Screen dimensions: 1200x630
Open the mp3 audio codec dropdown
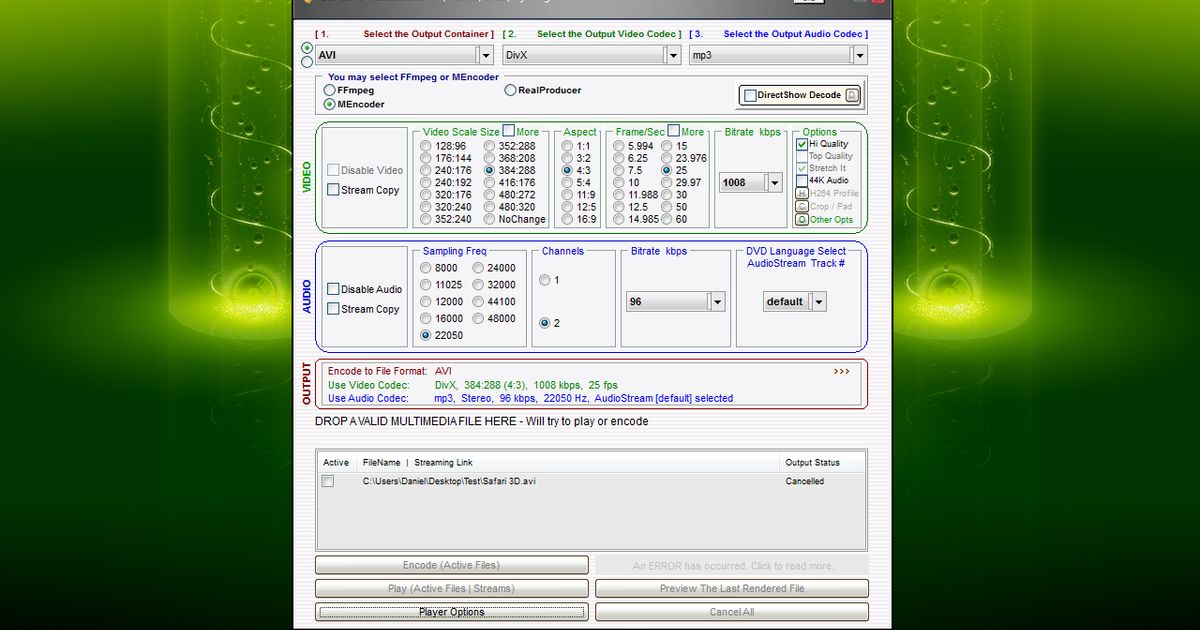tap(858, 55)
